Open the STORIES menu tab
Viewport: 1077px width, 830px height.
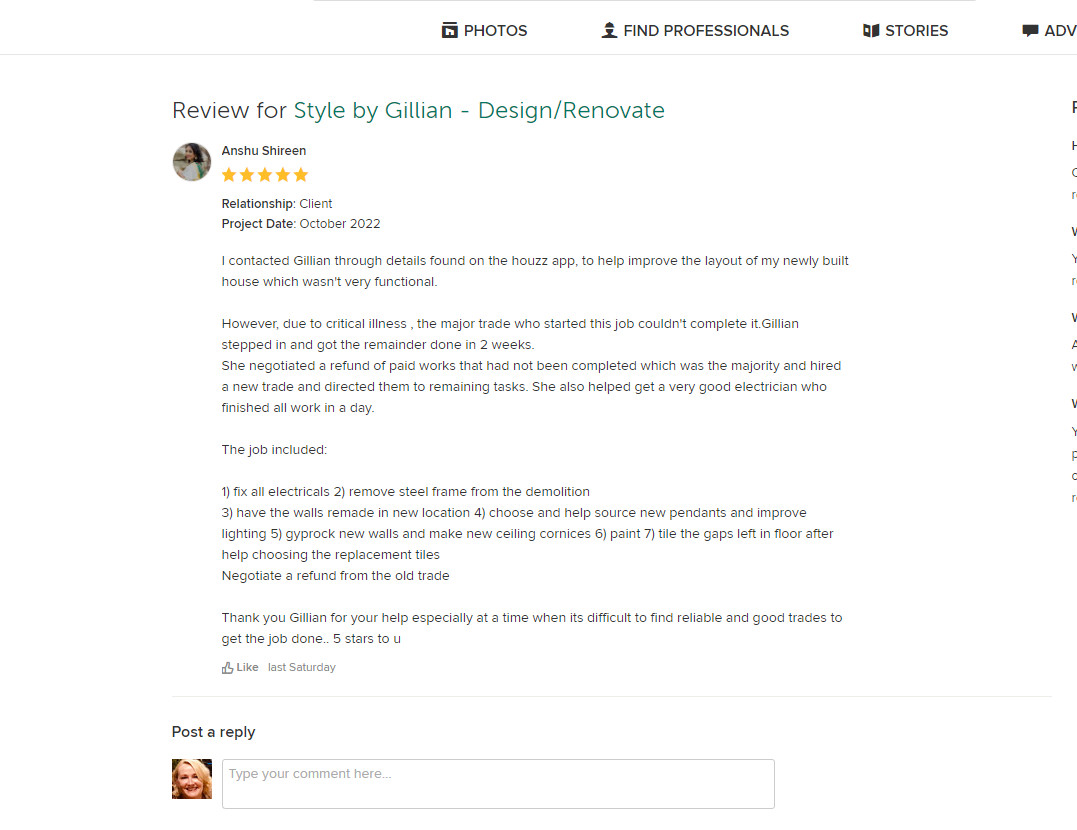(x=905, y=30)
